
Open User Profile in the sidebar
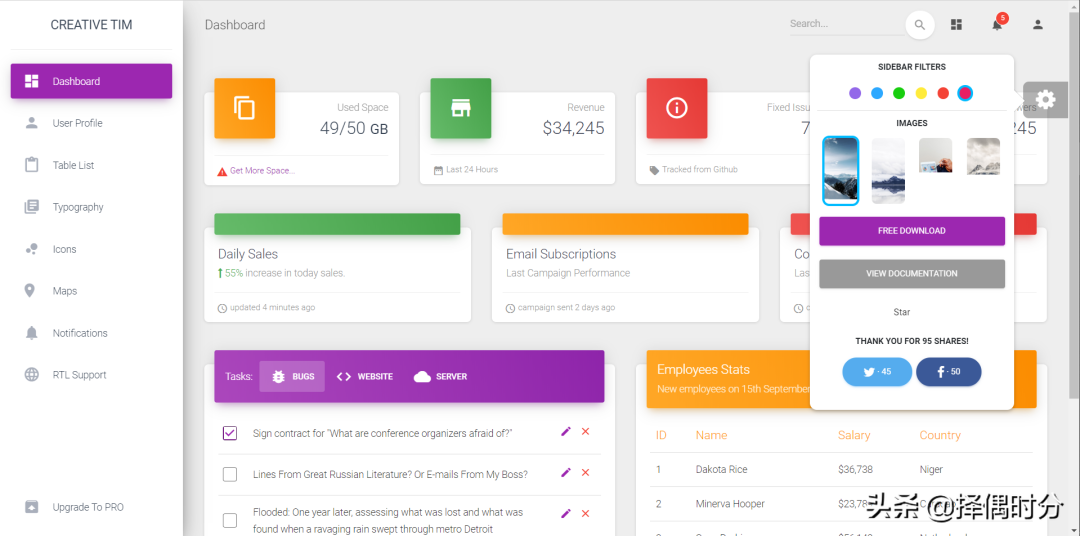click(77, 123)
